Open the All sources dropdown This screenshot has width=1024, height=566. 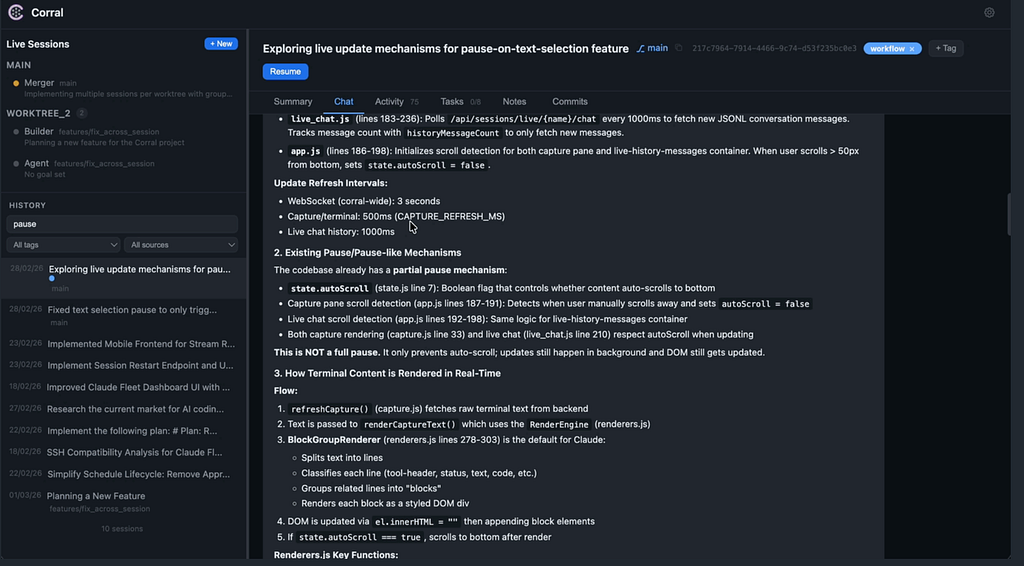tap(181, 245)
